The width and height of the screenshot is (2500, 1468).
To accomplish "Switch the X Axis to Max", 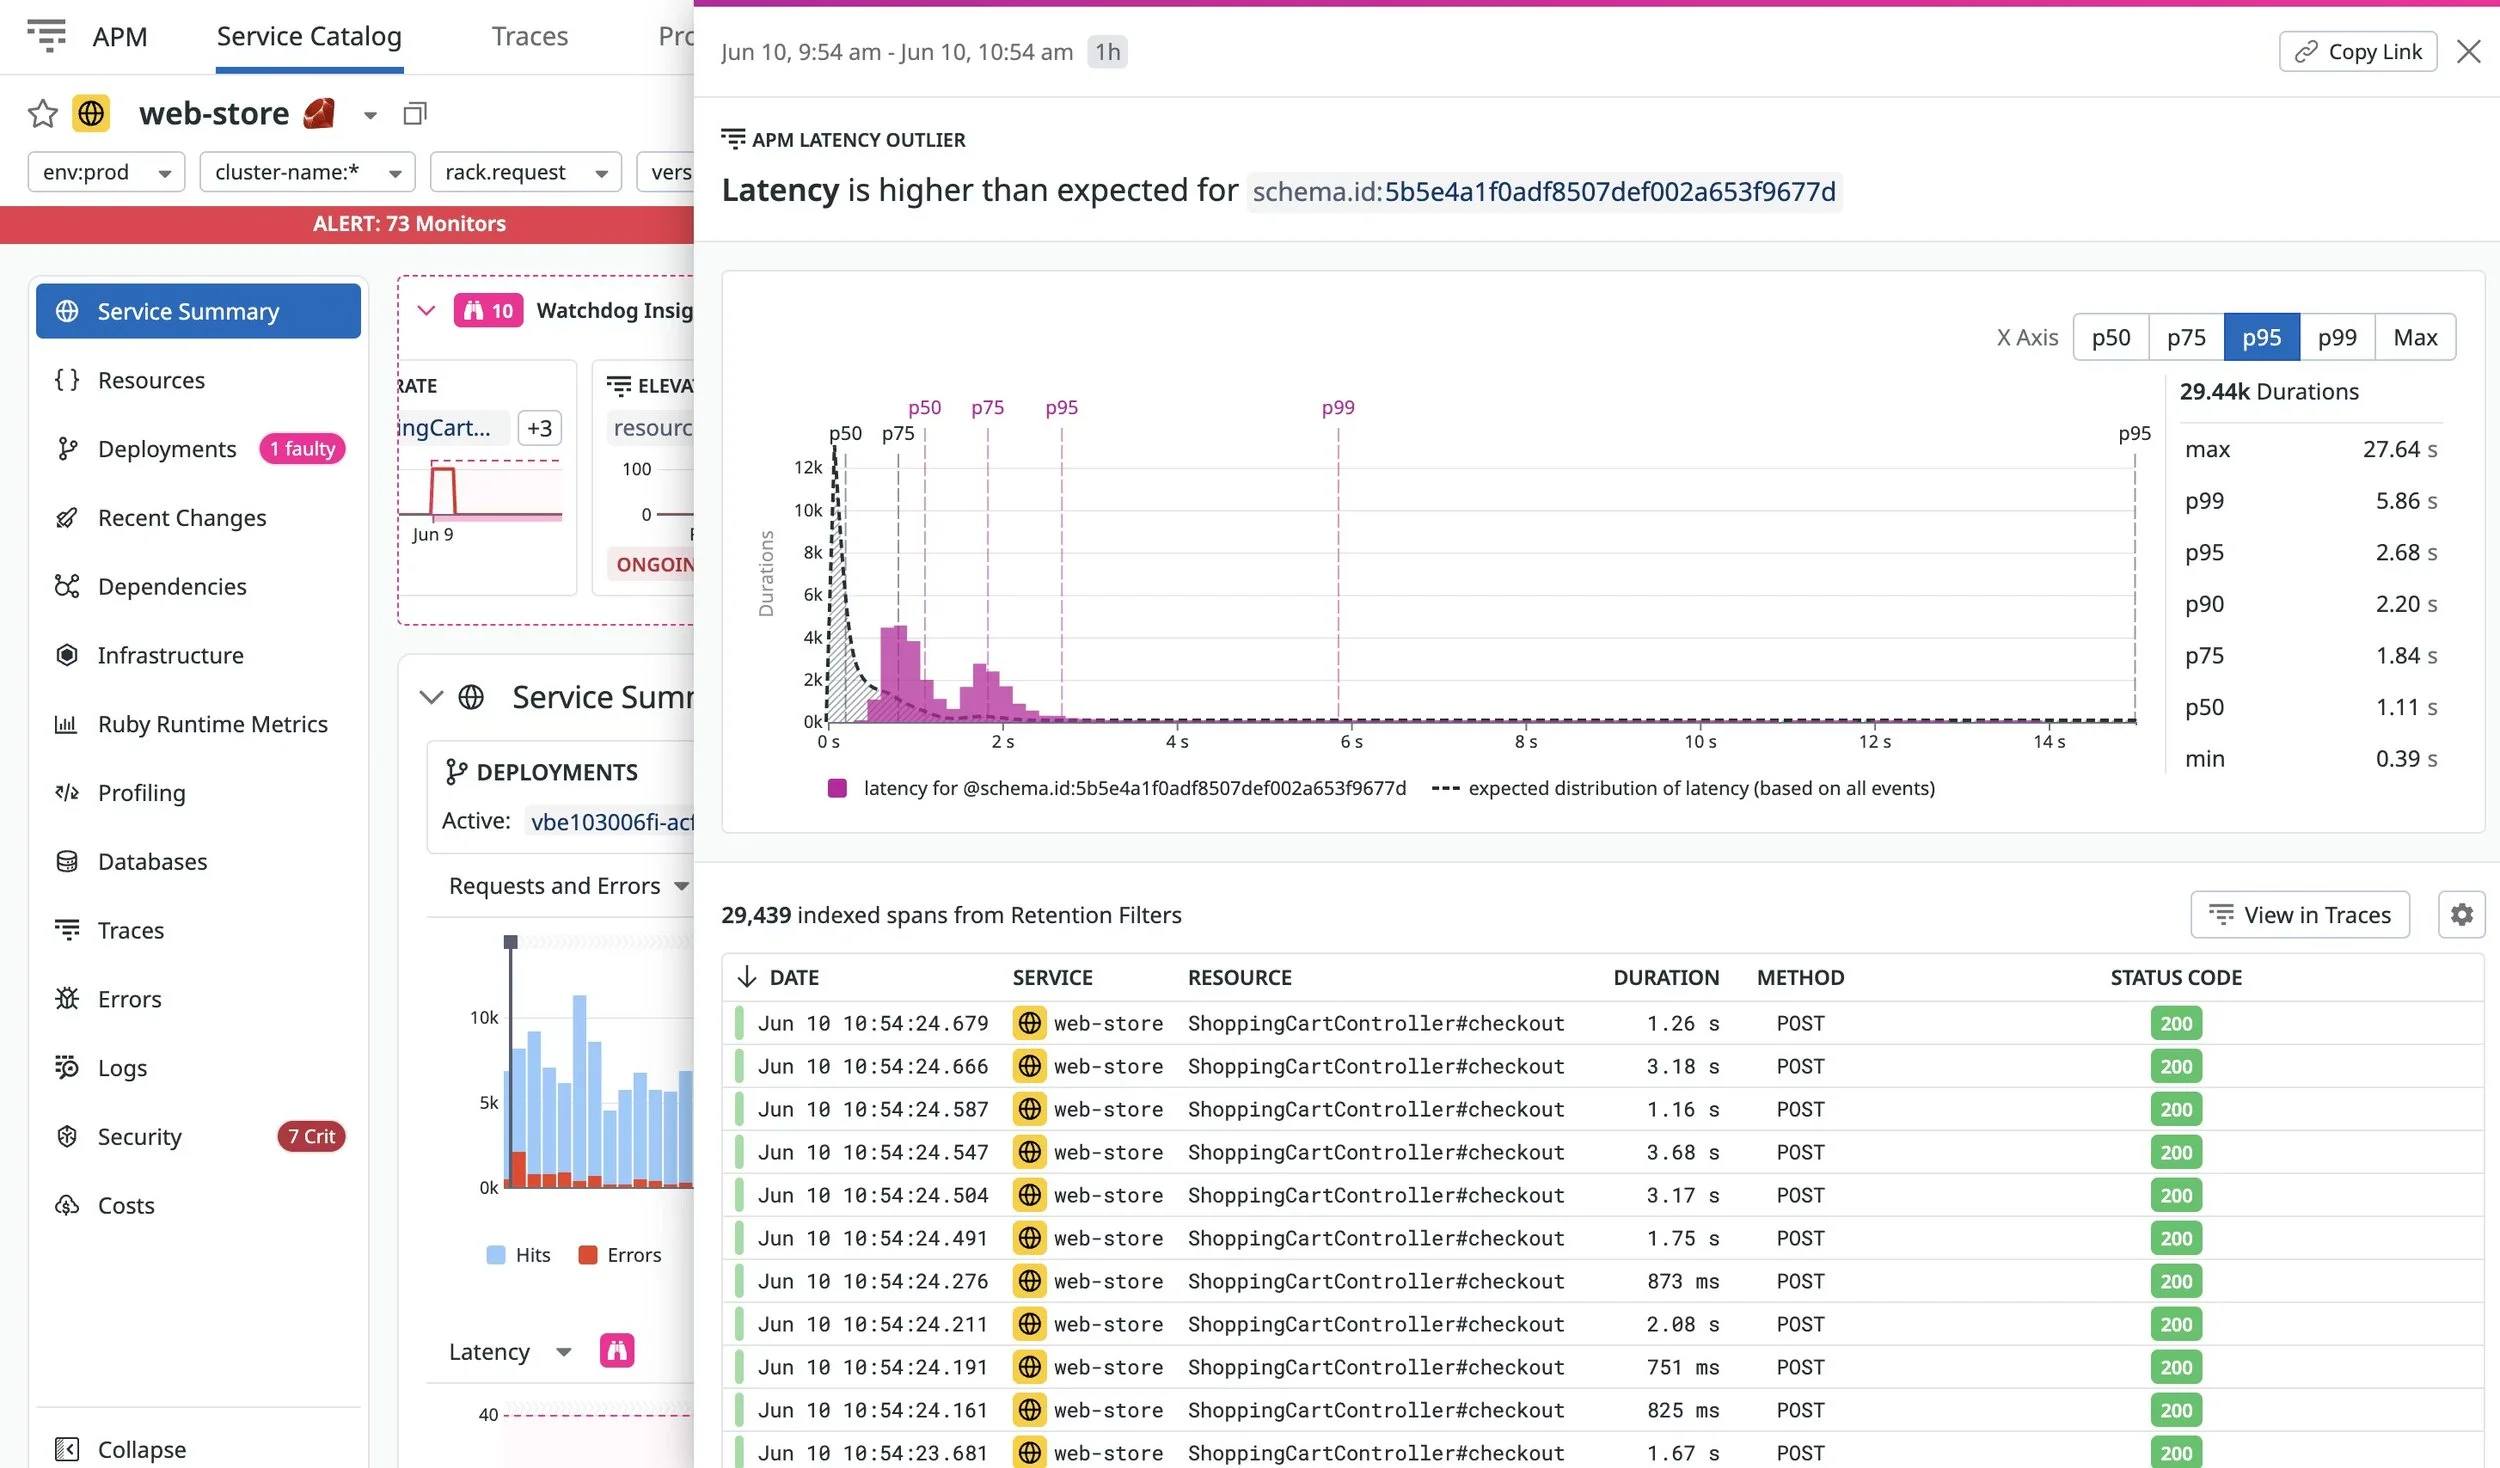I will (2414, 336).
